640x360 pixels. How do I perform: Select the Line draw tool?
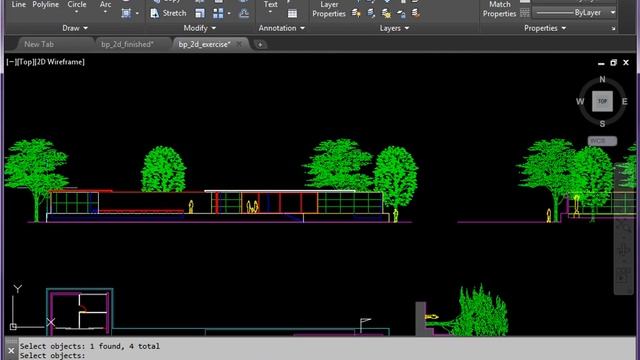click(18, 4)
